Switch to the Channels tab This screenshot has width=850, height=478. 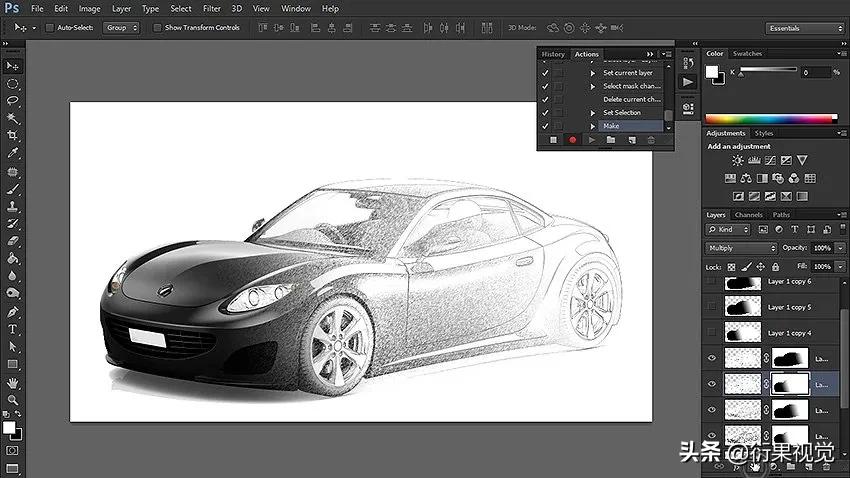point(748,215)
